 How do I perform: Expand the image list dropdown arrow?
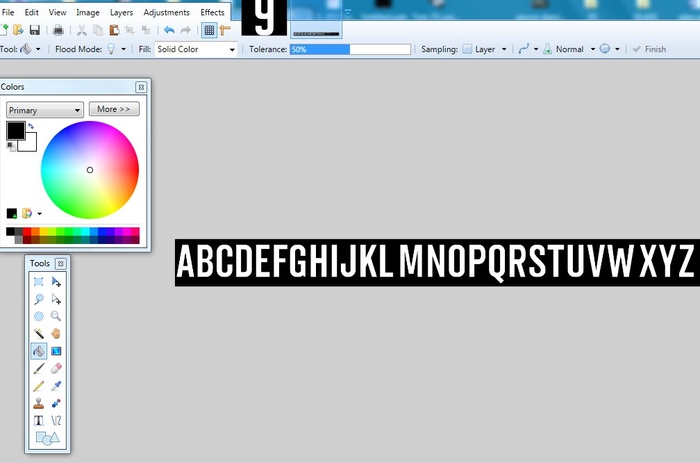tap(347, 13)
